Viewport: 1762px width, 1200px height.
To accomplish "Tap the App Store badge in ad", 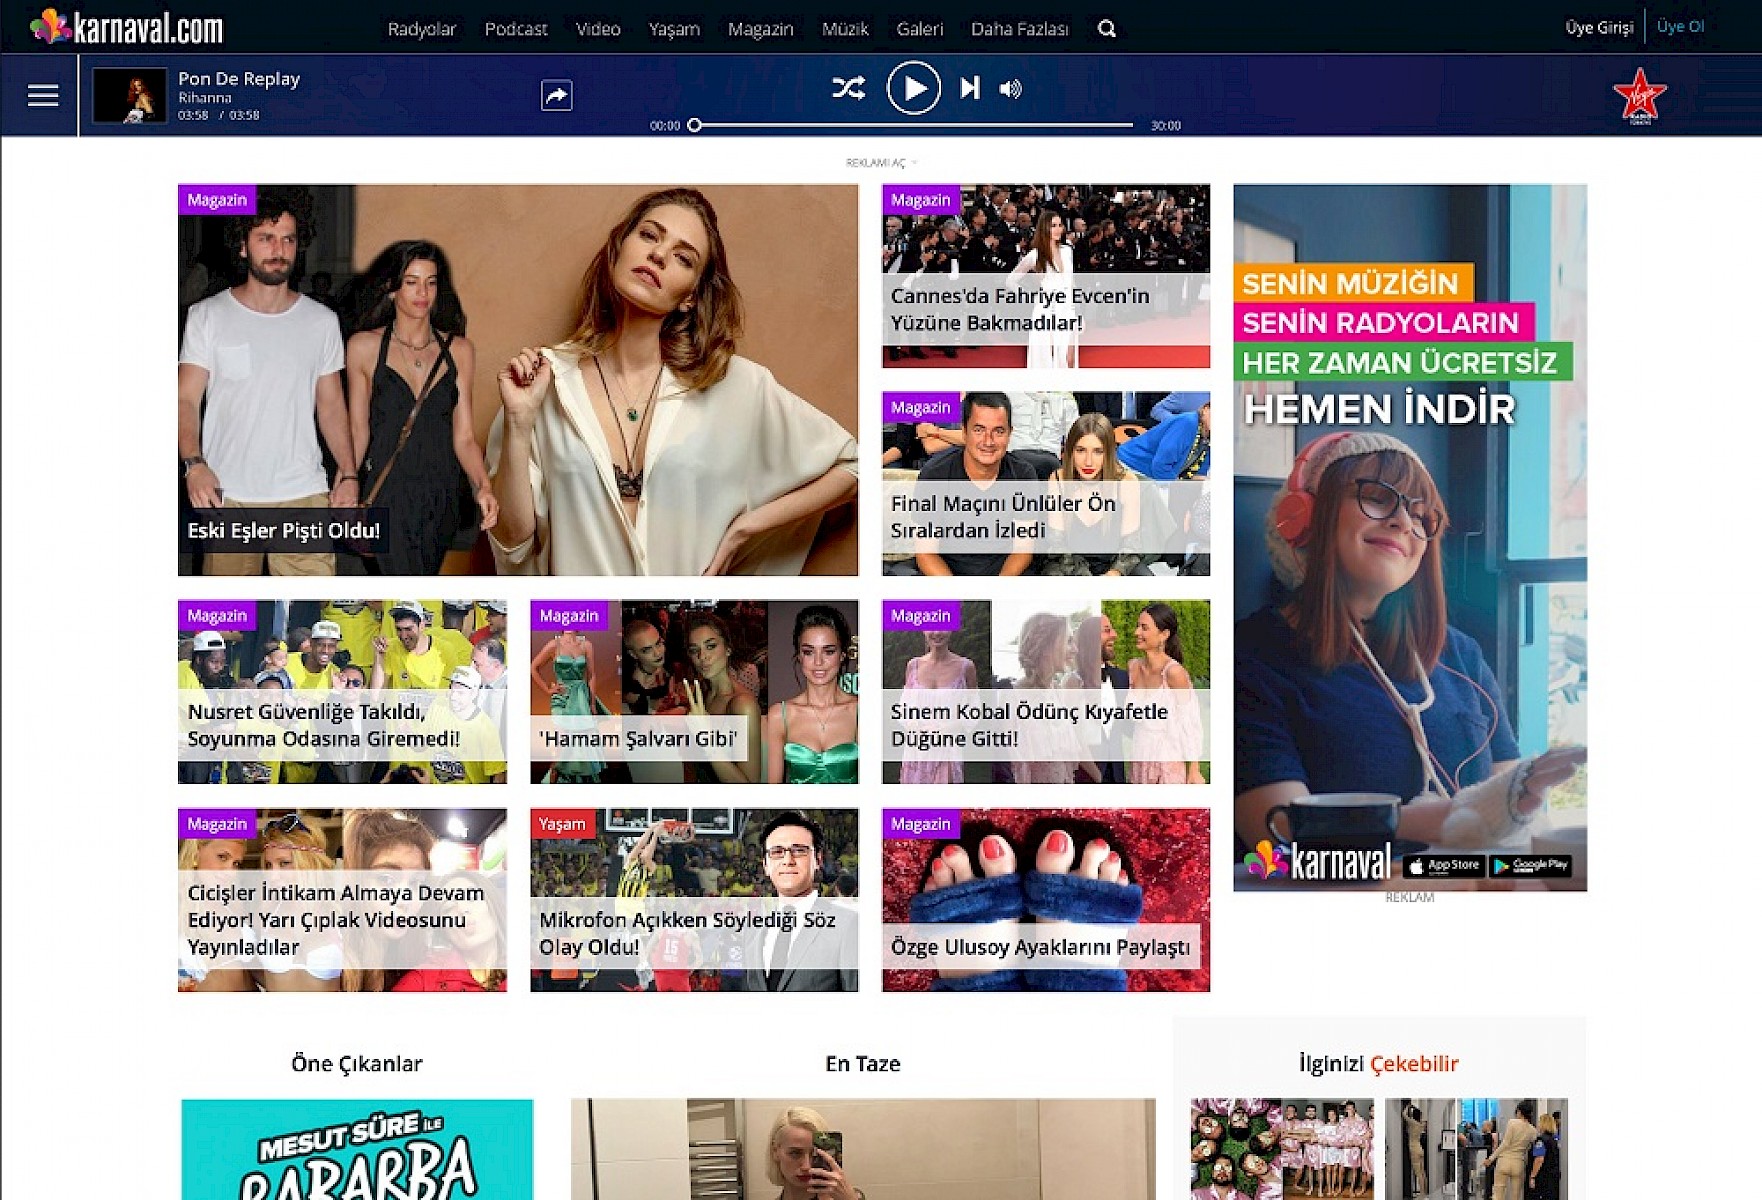I will pyautogui.click(x=1443, y=865).
